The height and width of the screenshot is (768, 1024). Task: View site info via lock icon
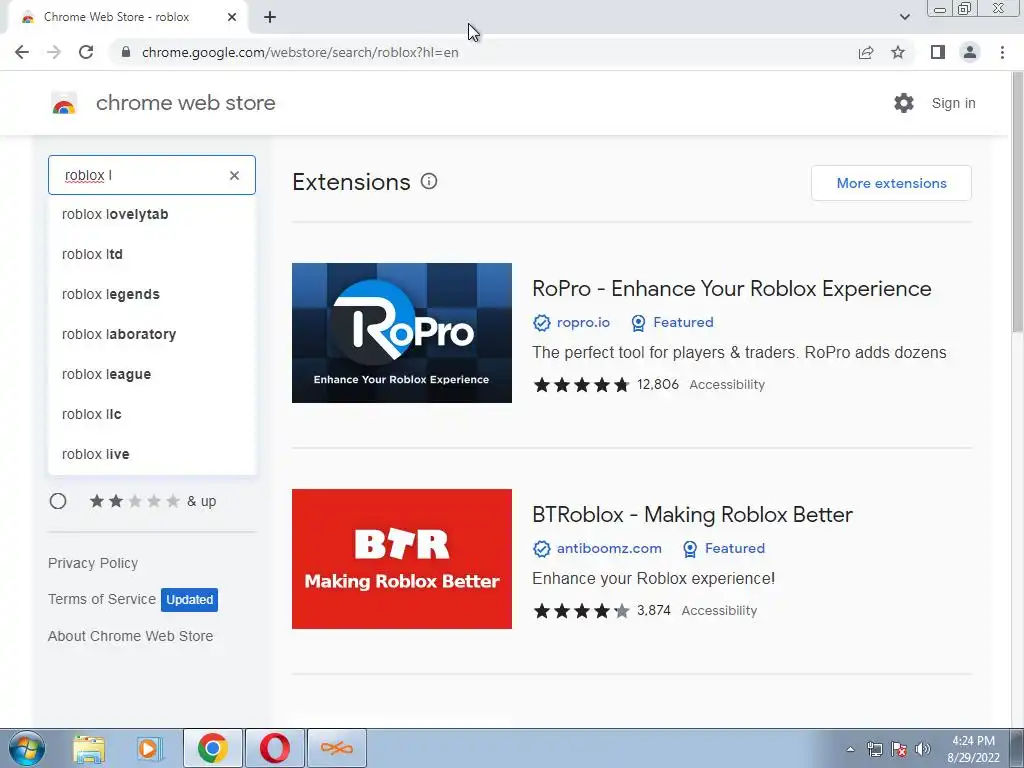coord(126,52)
